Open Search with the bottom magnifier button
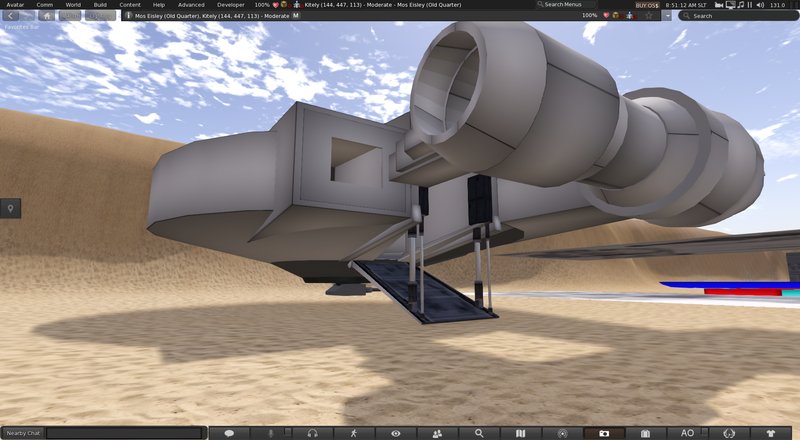800x440 pixels. pyautogui.click(x=479, y=433)
